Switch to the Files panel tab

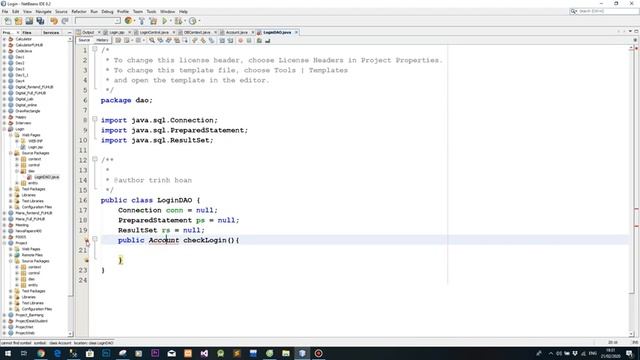[27, 32]
